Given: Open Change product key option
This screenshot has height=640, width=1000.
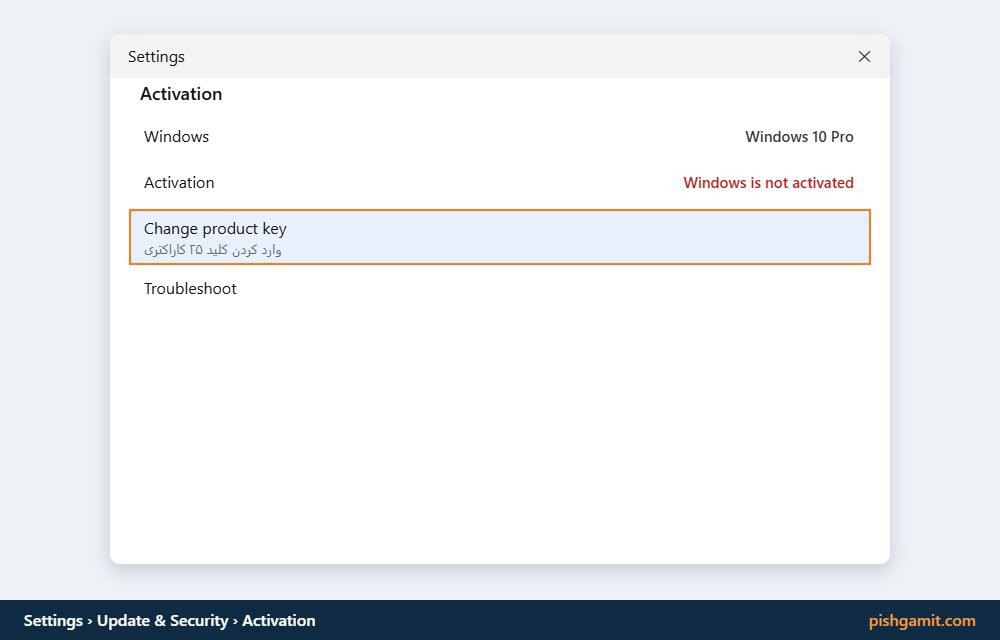Looking at the screenshot, I should coord(499,236).
